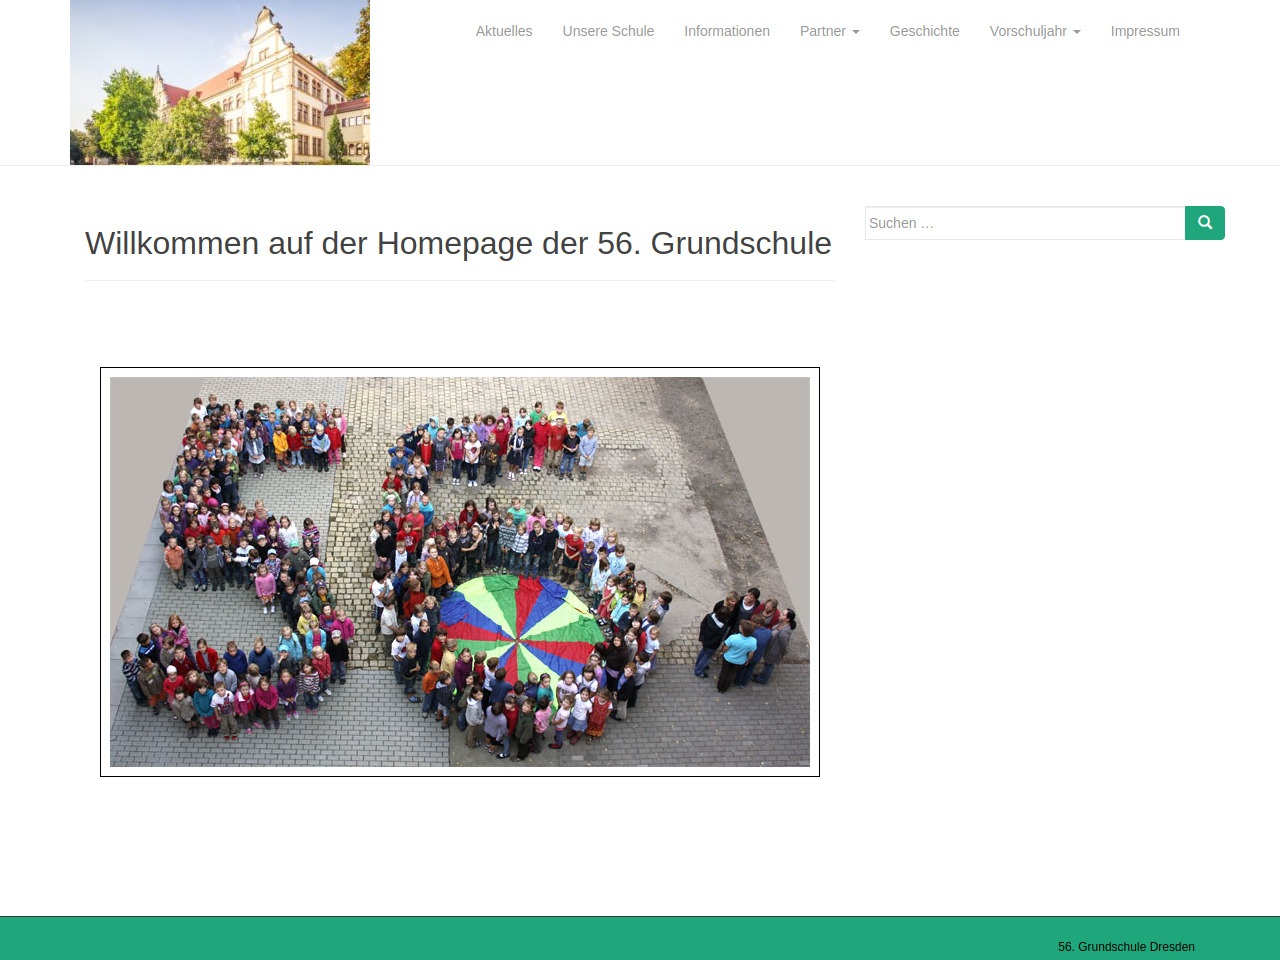Click the 56. Grundschule Dresden footer text

[x=1126, y=946]
